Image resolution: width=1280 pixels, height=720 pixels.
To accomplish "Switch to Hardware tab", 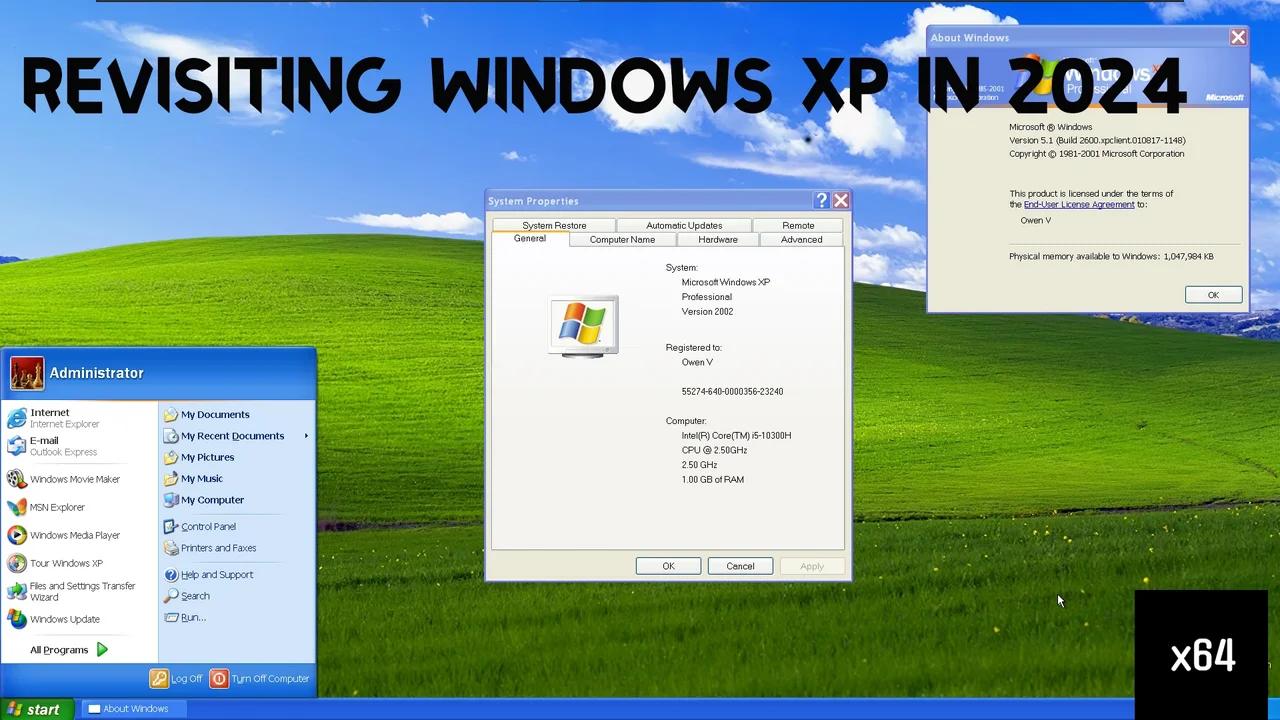I will pyautogui.click(x=718, y=240).
